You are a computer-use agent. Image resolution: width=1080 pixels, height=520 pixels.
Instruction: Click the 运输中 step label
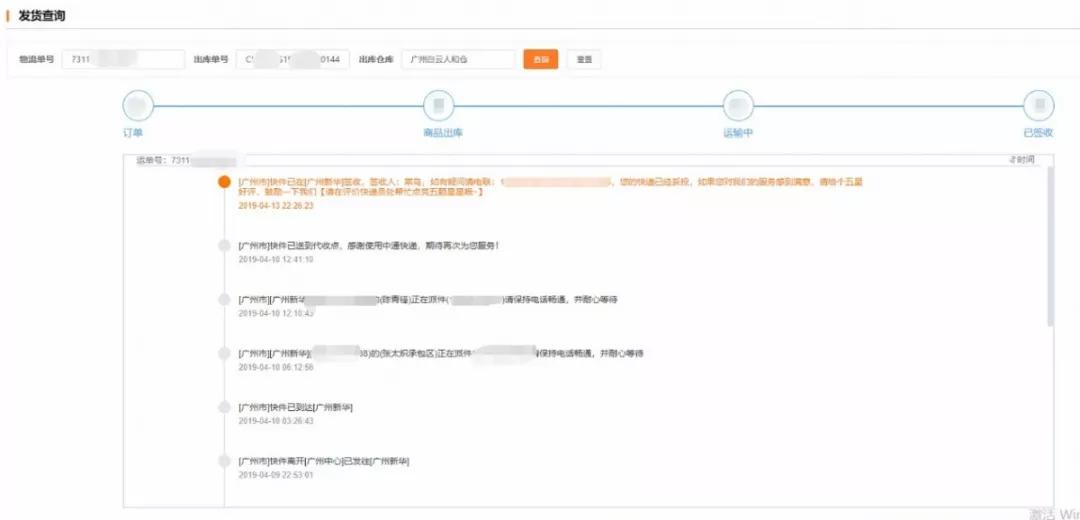tap(738, 132)
